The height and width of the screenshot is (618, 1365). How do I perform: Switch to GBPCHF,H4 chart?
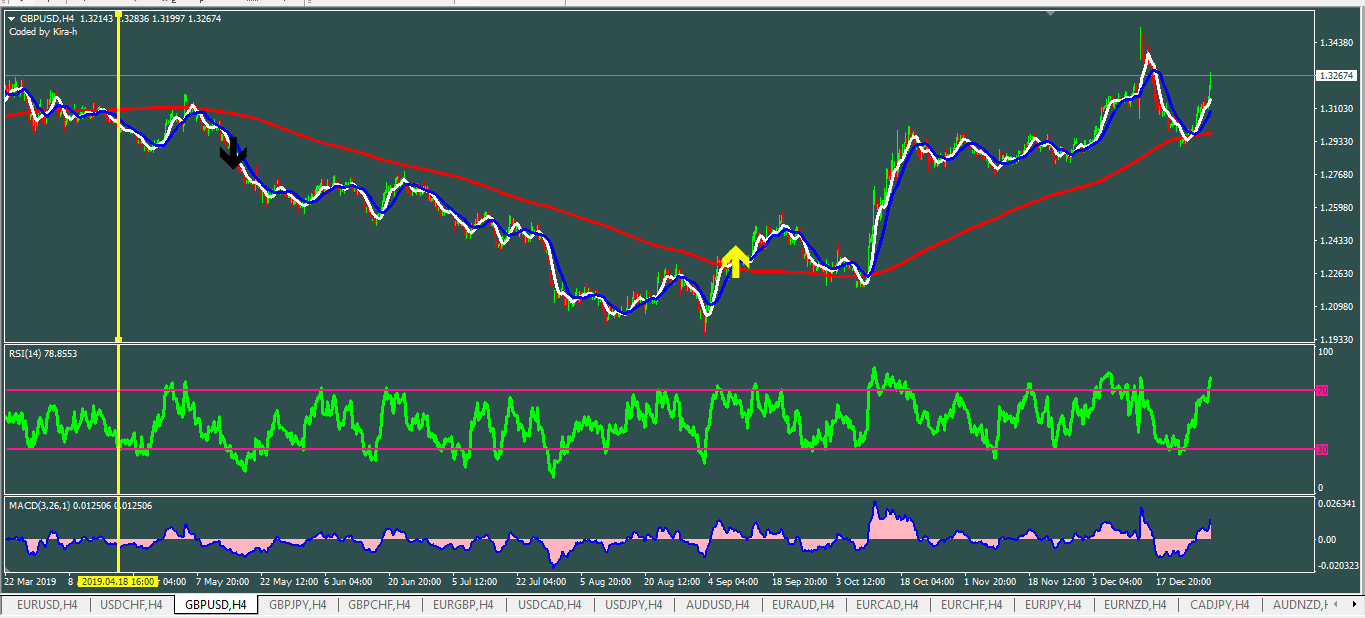click(x=380, y=605)
